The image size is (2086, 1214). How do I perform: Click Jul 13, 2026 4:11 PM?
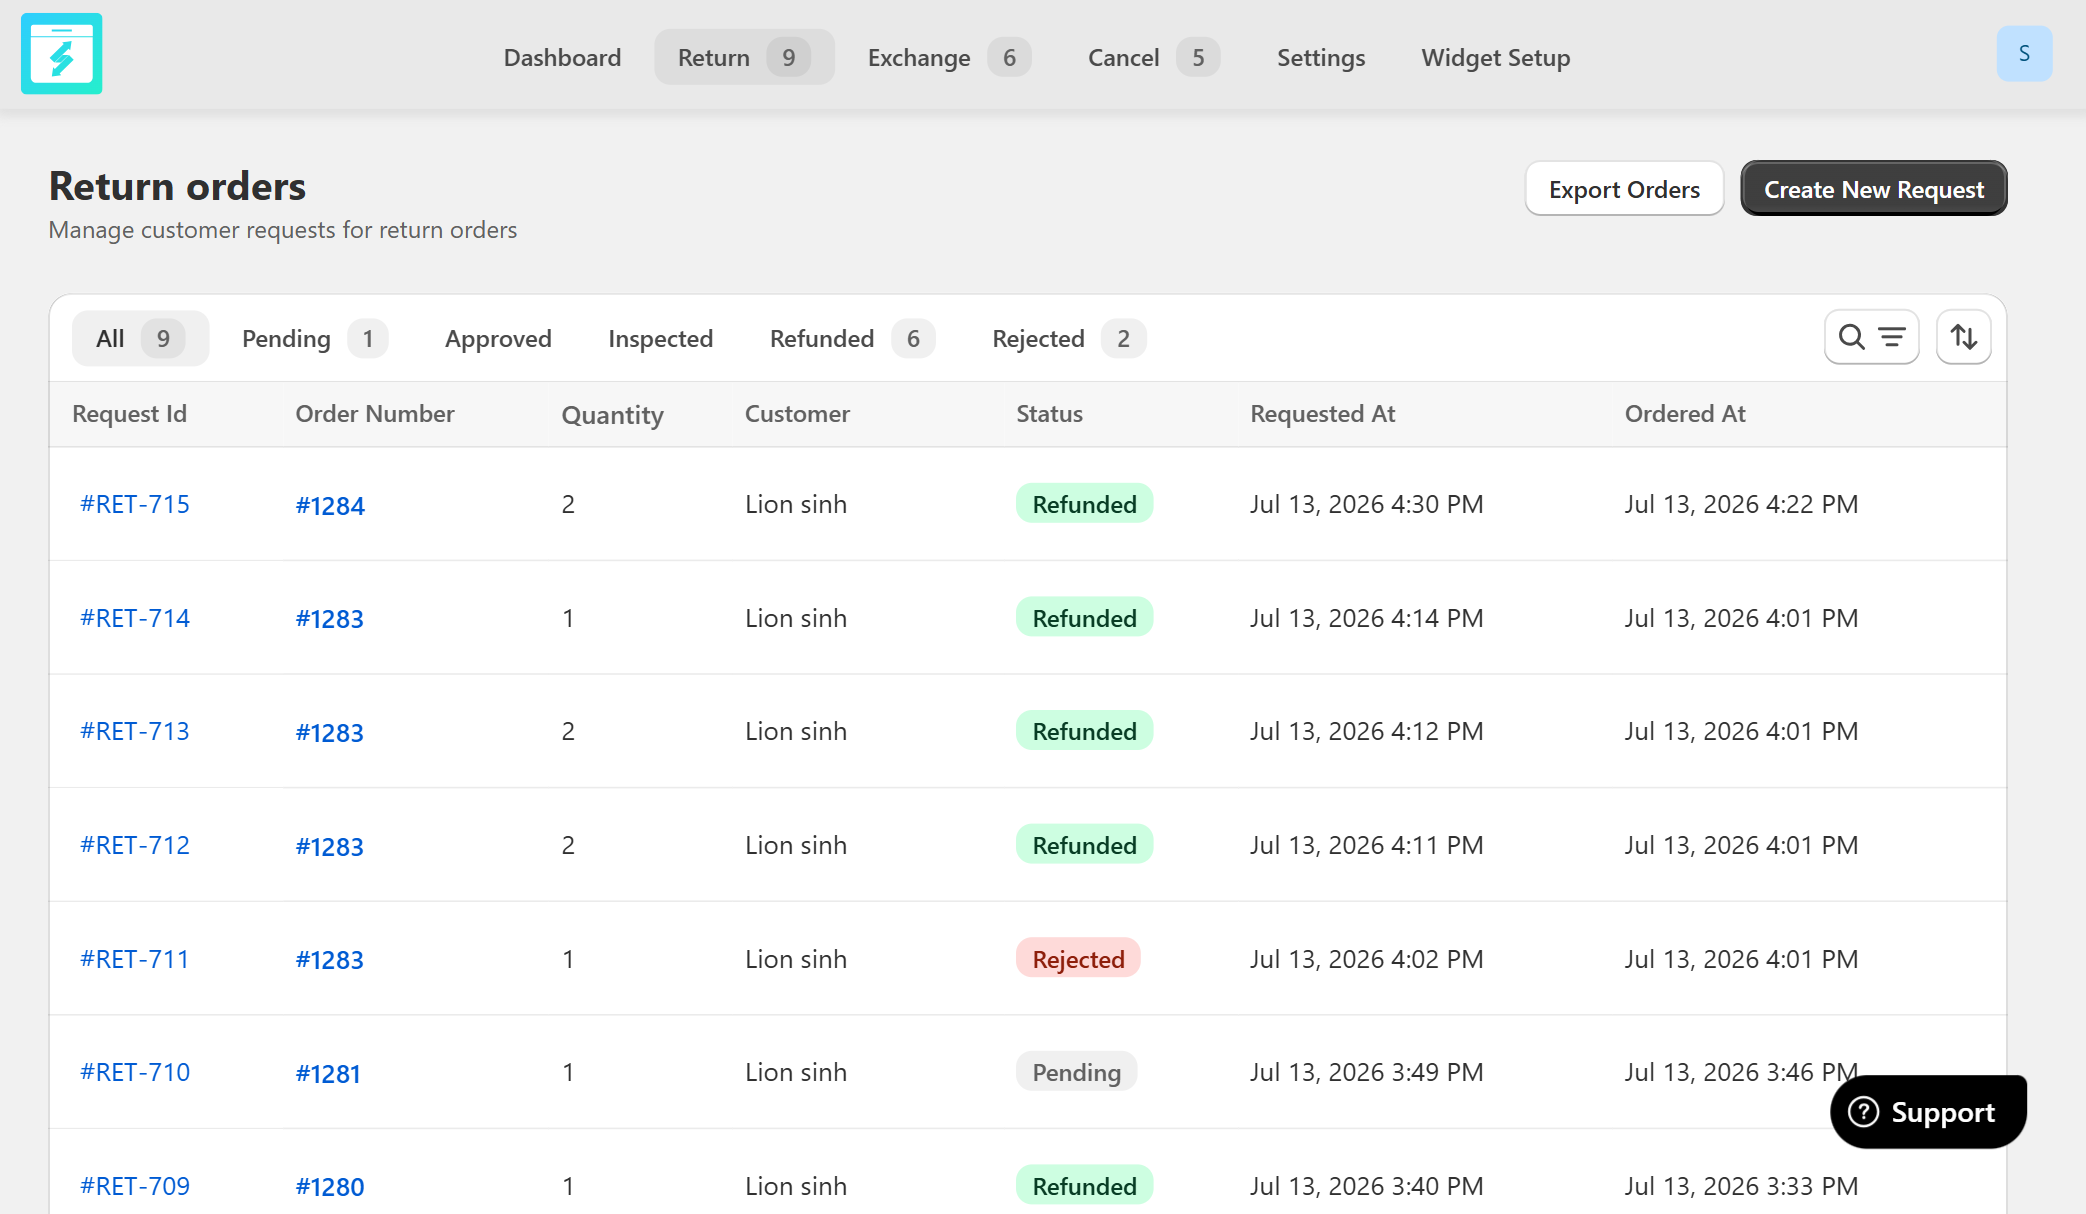[1366, 845]
